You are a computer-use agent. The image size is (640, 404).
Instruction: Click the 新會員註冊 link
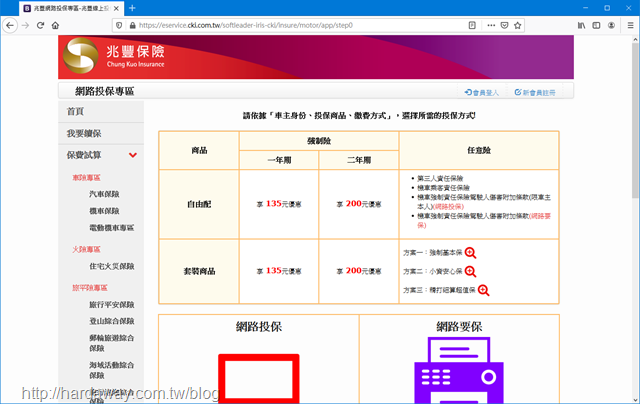pos(535,93)
